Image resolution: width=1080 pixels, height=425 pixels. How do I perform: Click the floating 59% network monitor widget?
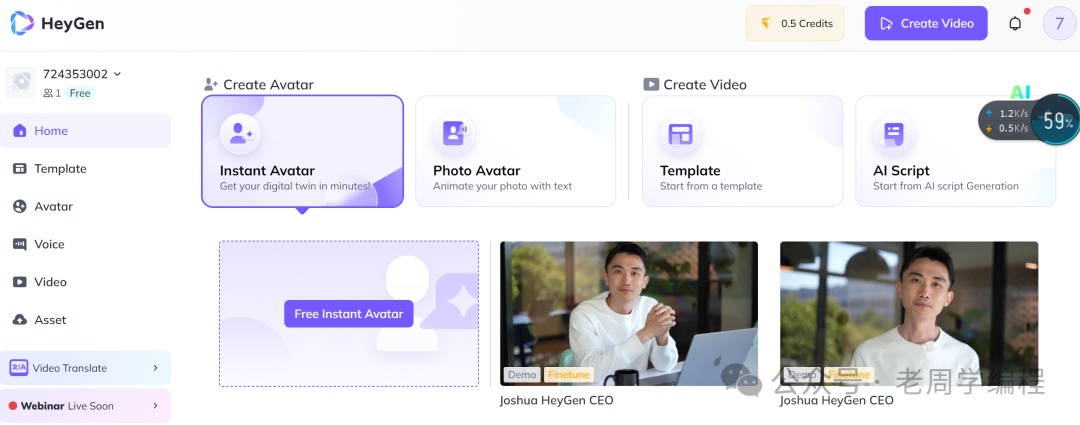(x=1029, y=121)
